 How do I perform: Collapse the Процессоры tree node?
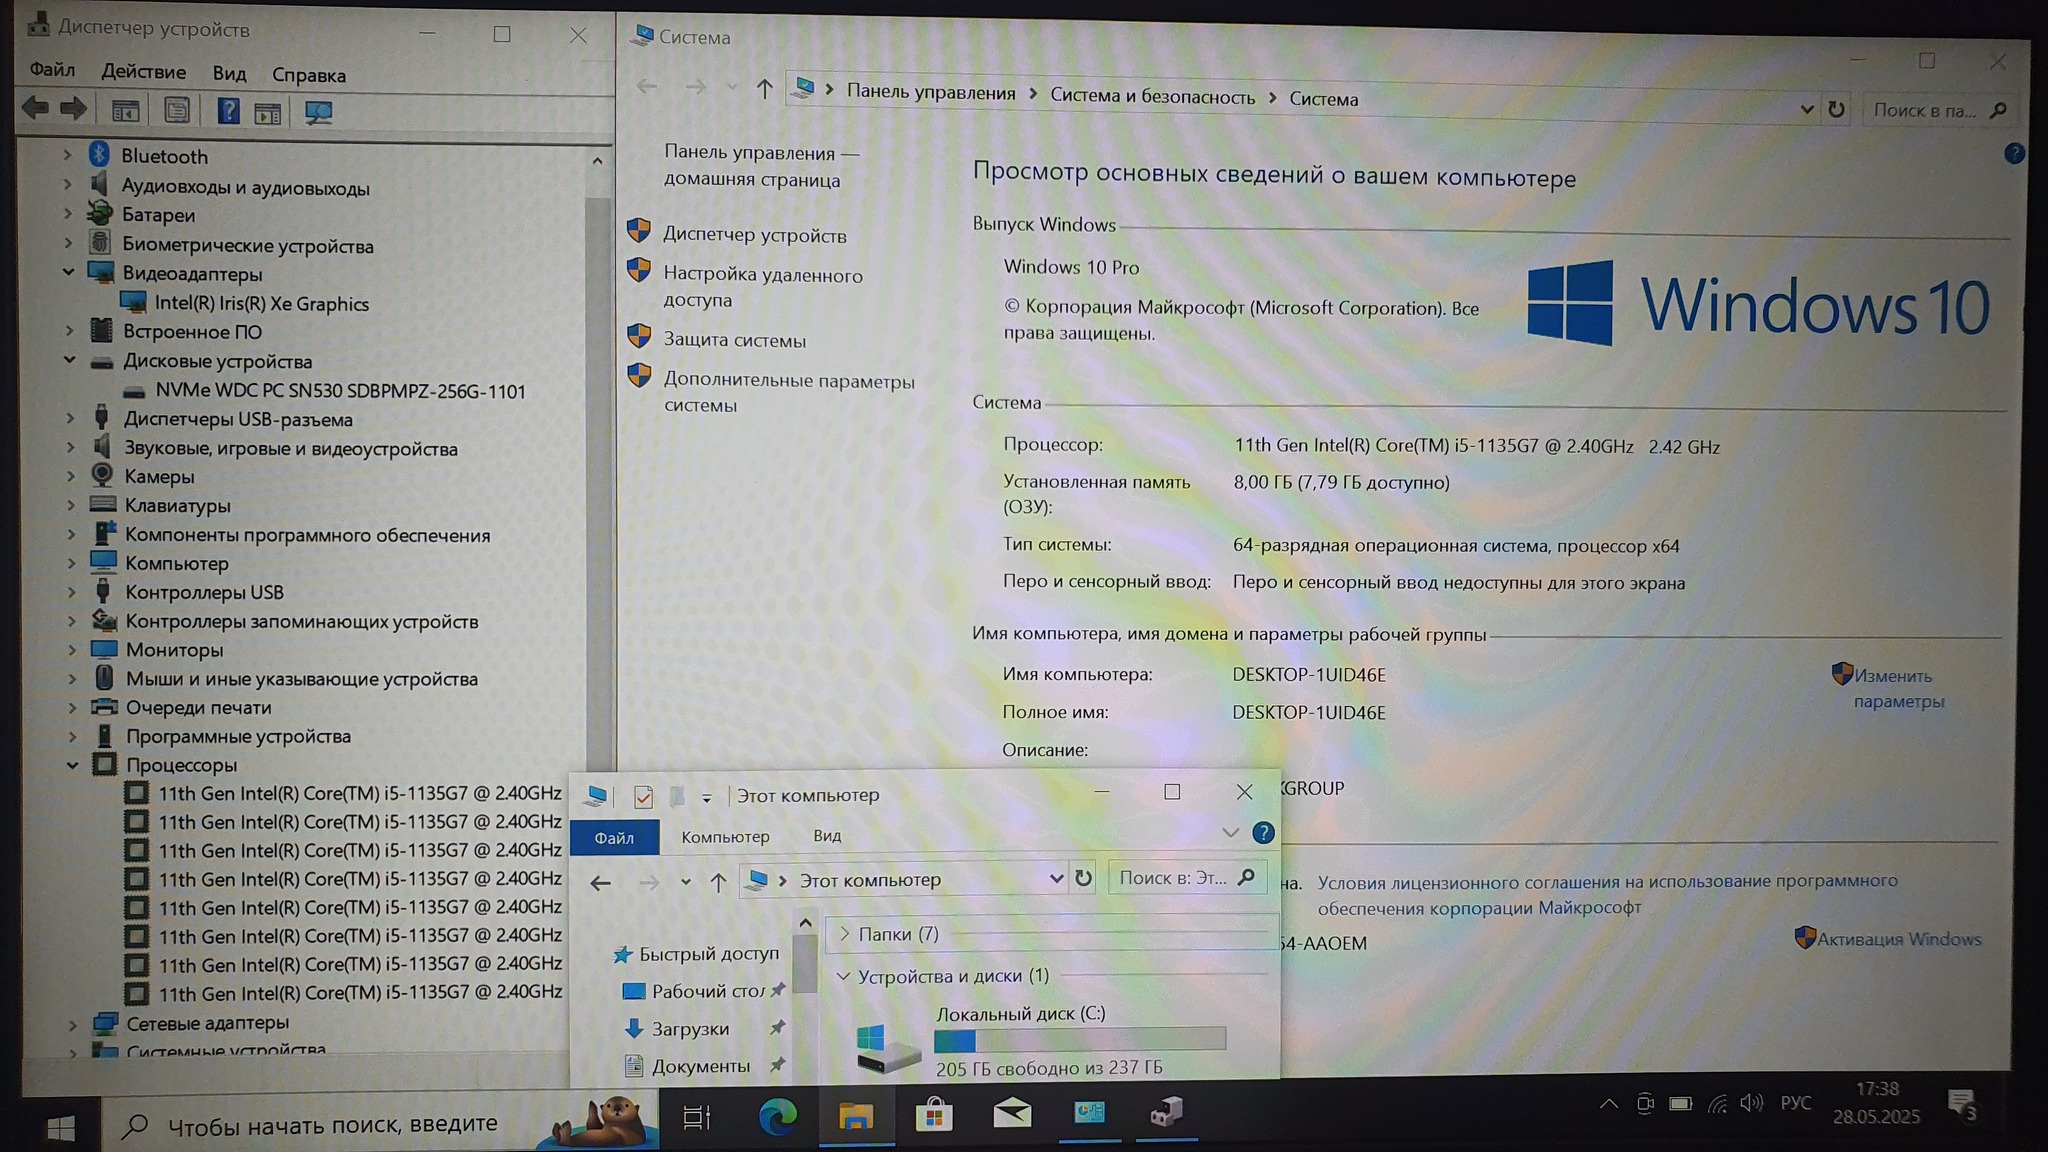click(x=72, y=765)
